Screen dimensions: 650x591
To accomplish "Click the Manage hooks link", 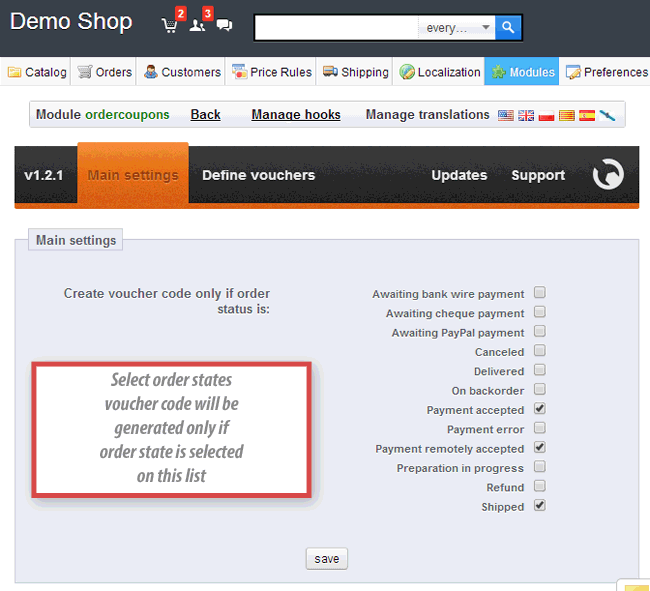I will (296, 114).
